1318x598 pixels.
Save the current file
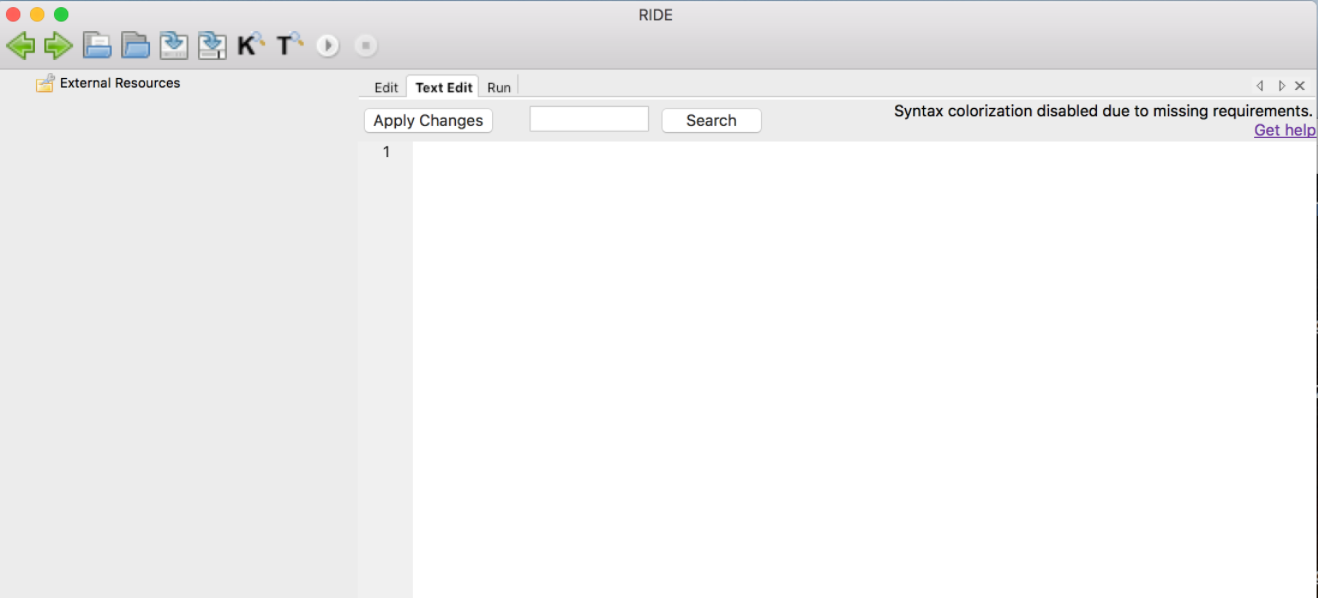point(173,44)
